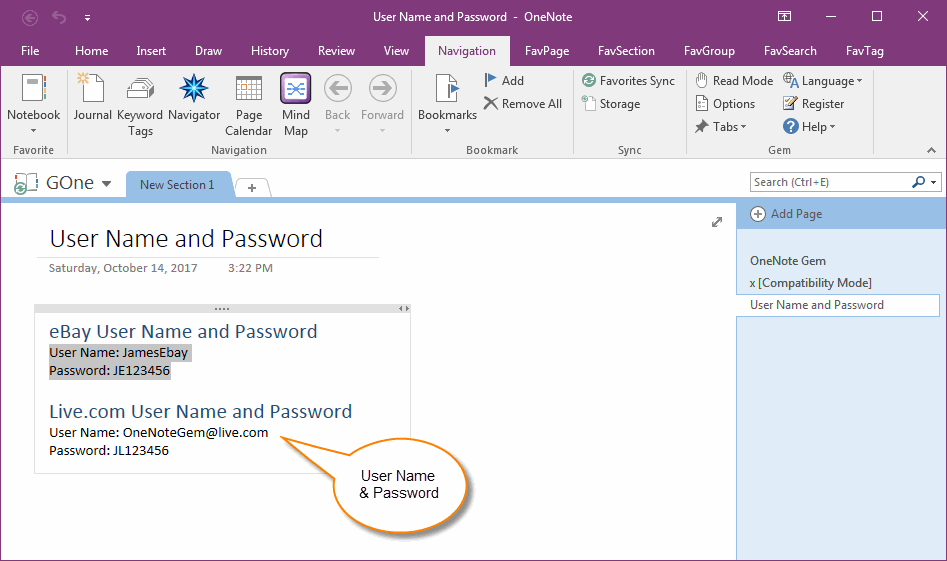The width and height of the screenshot is (947, 561).
Task: Create a new section with plus tab
Action: 252,188
